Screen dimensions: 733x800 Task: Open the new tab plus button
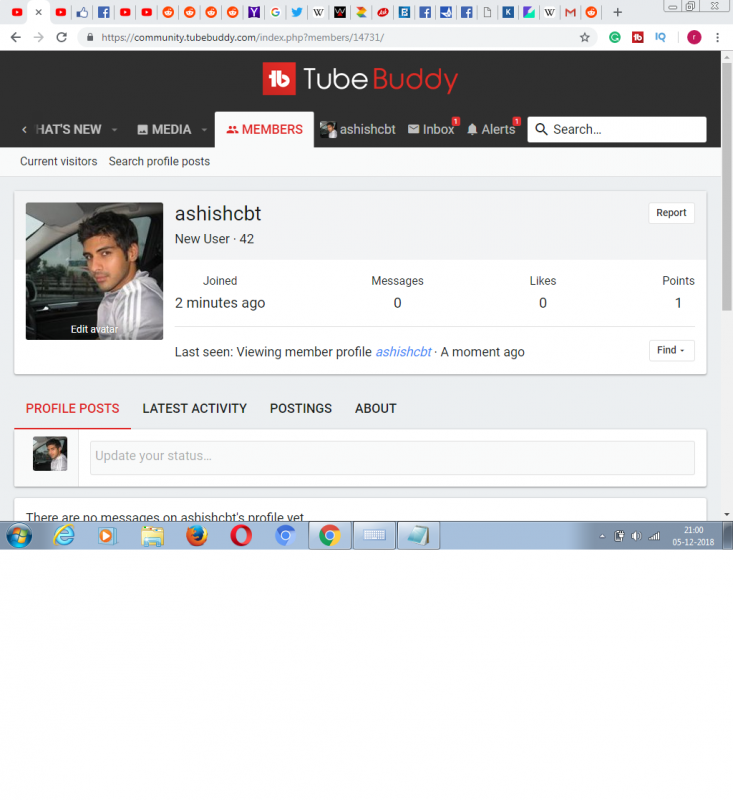click(617, 12)
